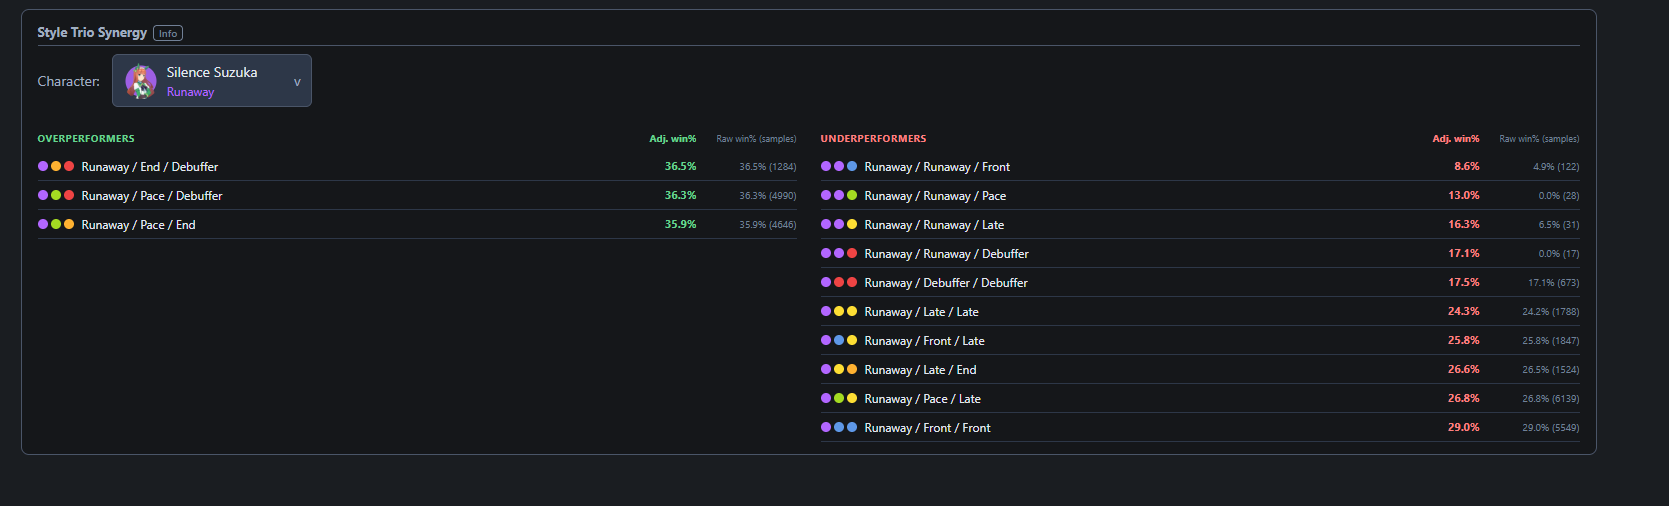Click style dots beside Runaway / Front / Front

coord(839,428)
